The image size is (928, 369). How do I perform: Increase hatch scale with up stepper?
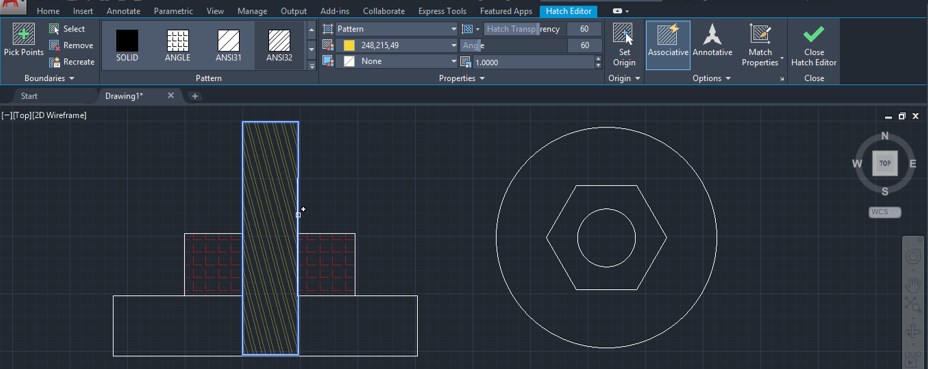(x=598, y=59)
